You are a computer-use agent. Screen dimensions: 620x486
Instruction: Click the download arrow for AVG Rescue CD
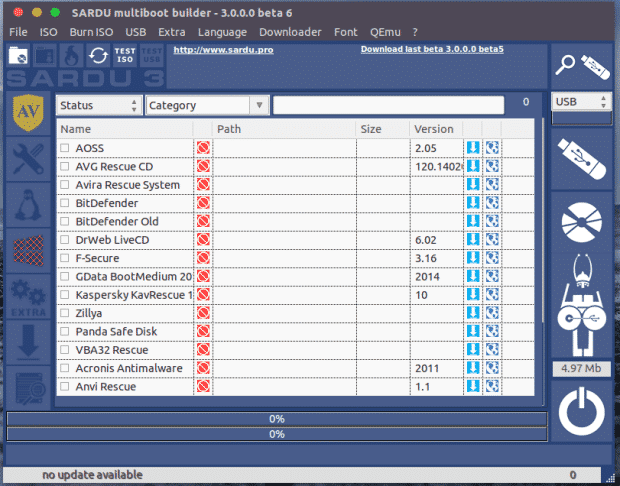click(x=473, y=166)
